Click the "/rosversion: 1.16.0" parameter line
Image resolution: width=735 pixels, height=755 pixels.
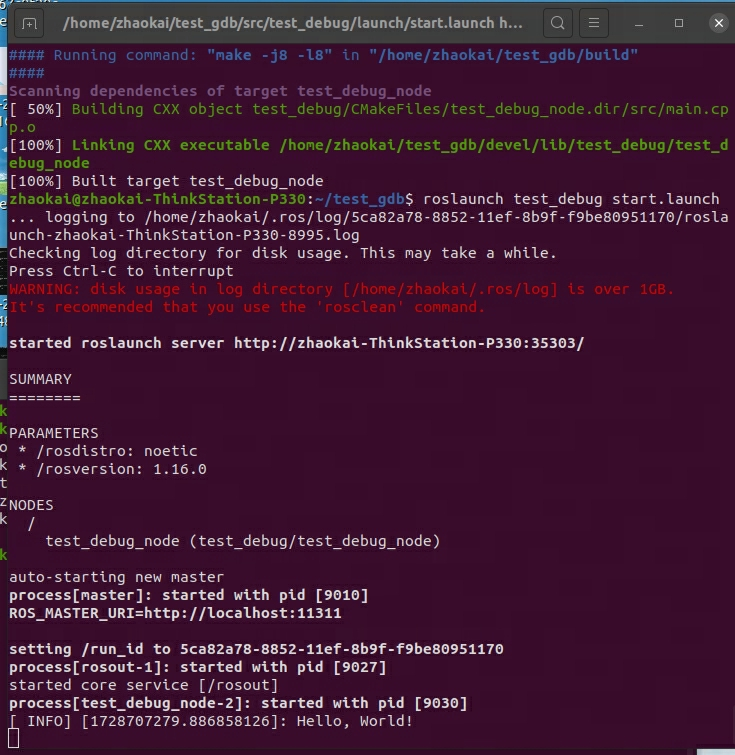pos(113,469)
